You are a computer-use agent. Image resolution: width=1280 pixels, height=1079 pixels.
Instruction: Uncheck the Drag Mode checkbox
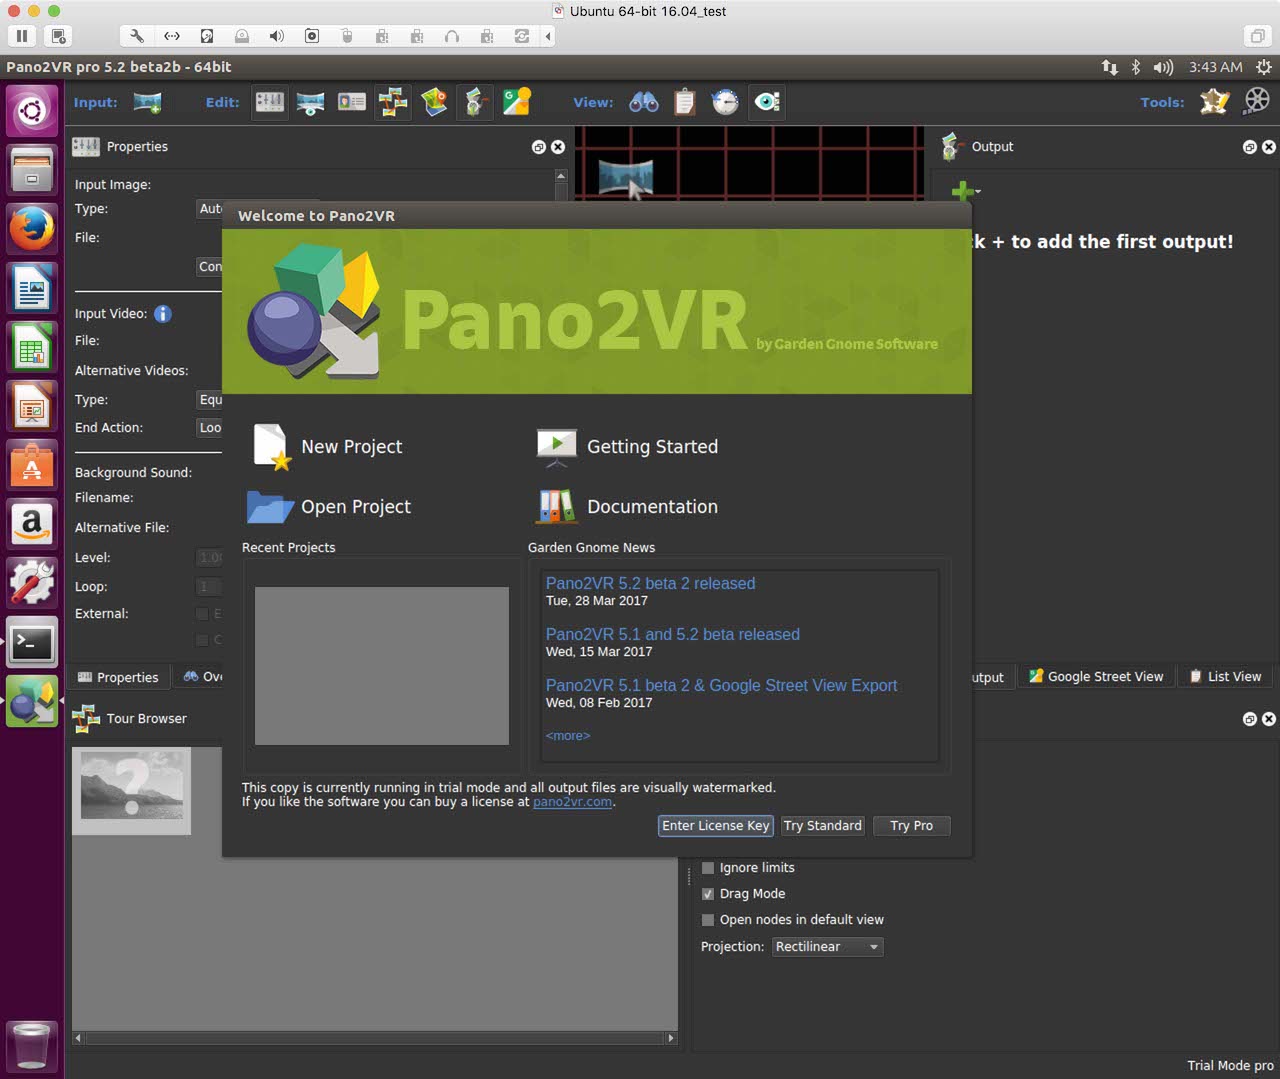(708, 894)
